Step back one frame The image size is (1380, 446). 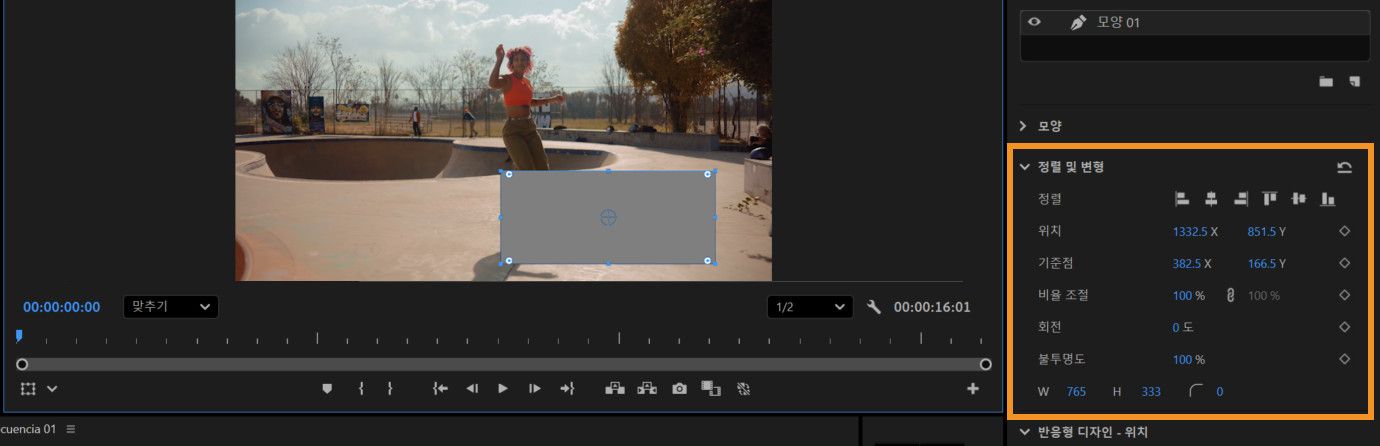pyautogui.click(x=472, y=388)
